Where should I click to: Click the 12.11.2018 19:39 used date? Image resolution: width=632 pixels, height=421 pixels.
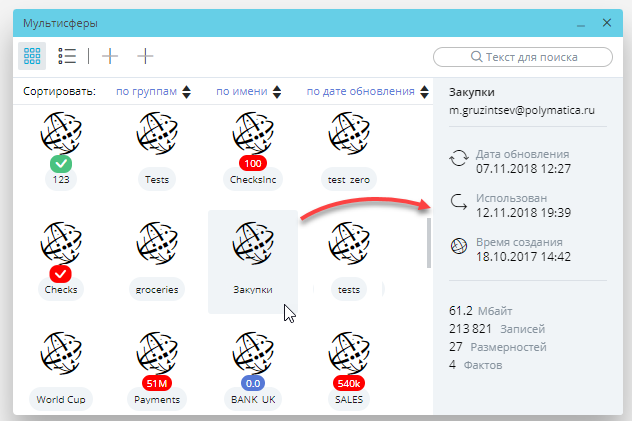523,212
